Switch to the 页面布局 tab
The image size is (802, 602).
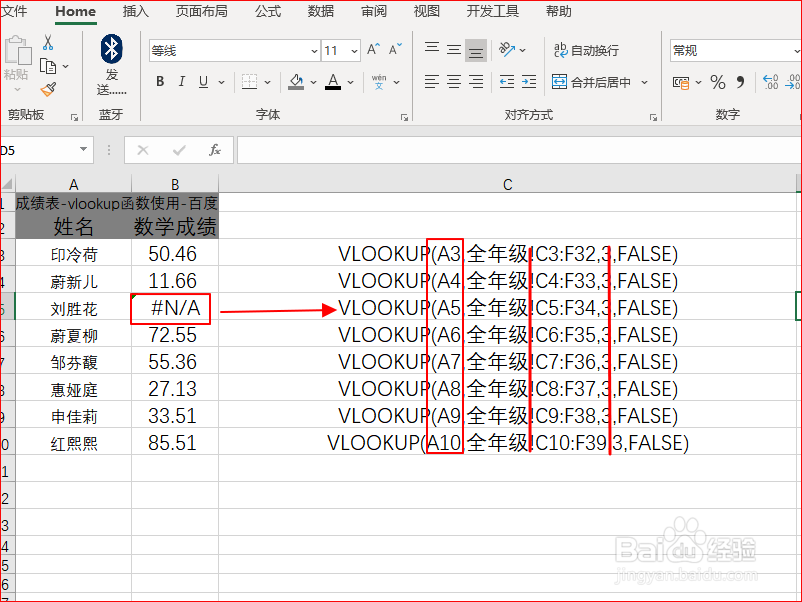202,11
